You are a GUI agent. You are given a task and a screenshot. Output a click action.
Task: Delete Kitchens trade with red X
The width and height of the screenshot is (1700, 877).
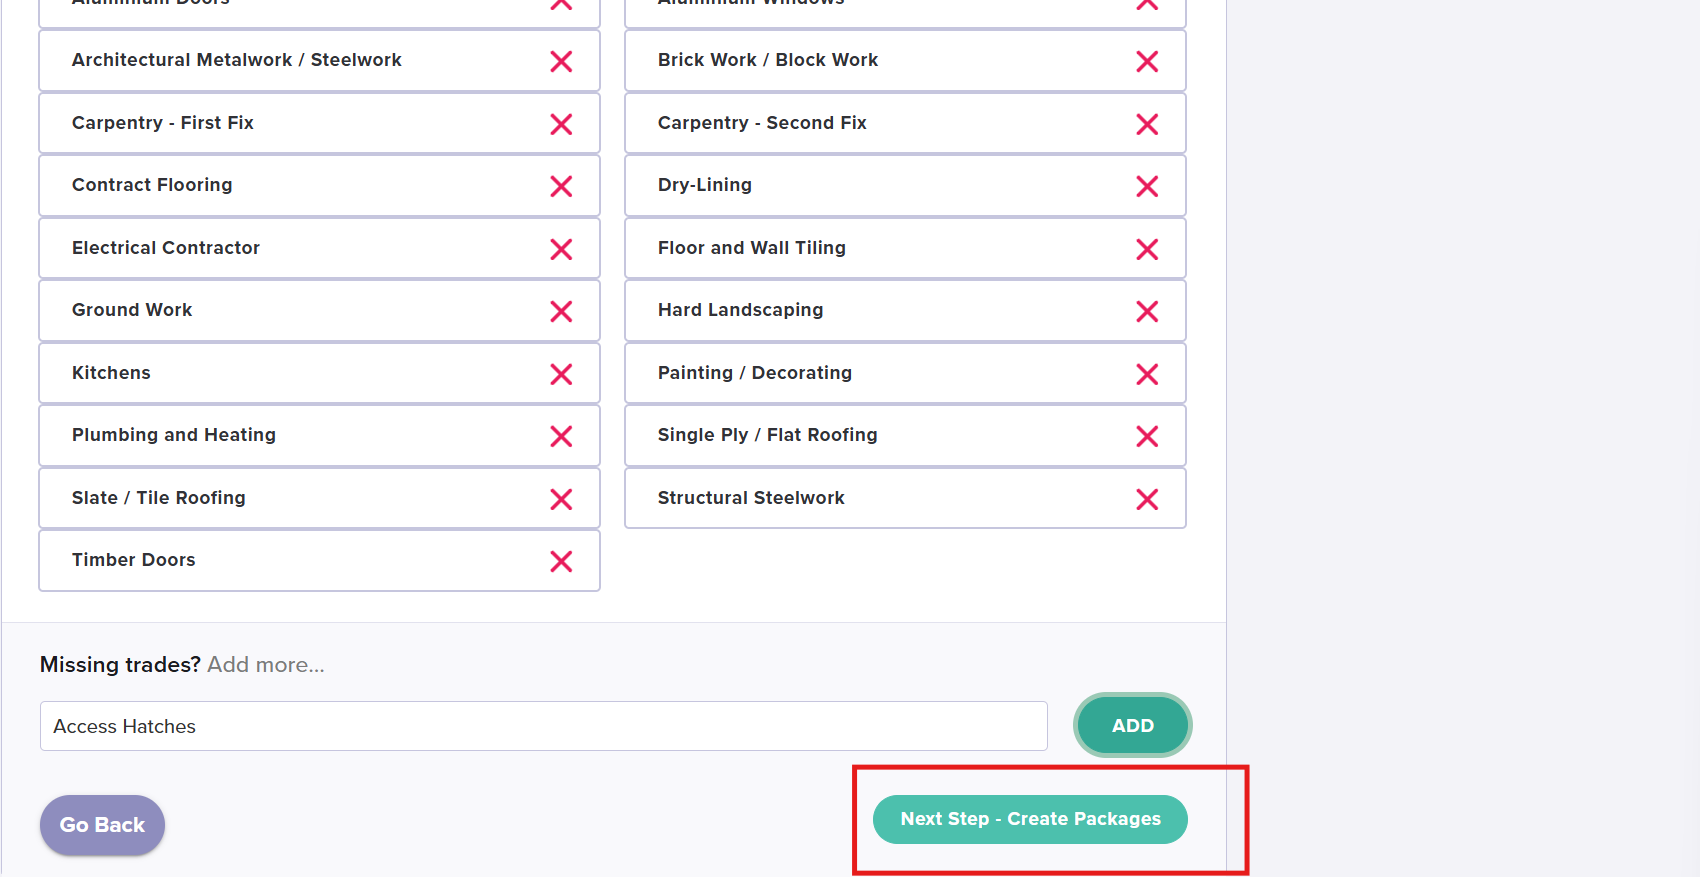pos(561,374)
